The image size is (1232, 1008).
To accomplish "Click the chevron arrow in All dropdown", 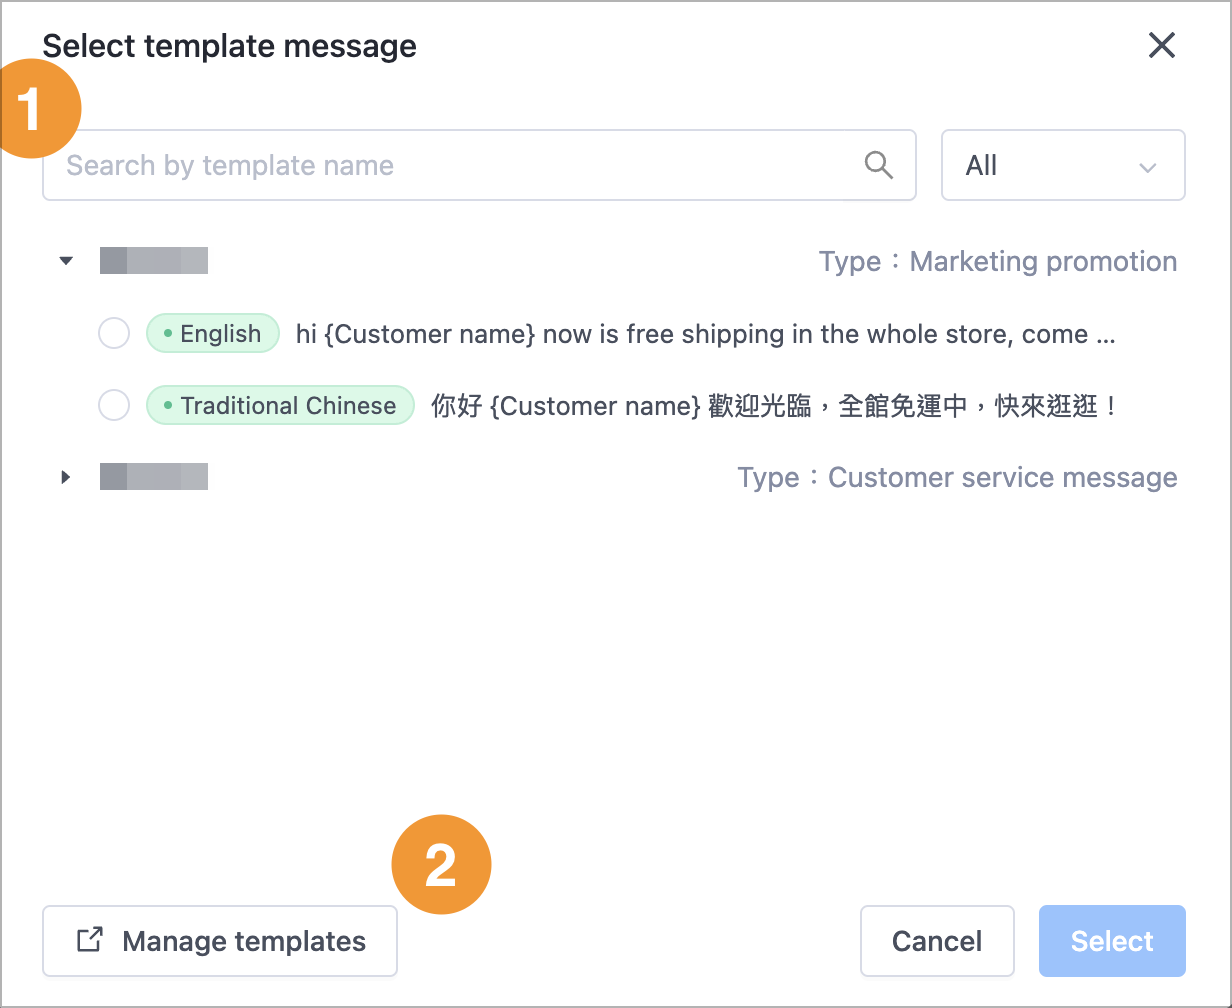I will [1147, 167].
